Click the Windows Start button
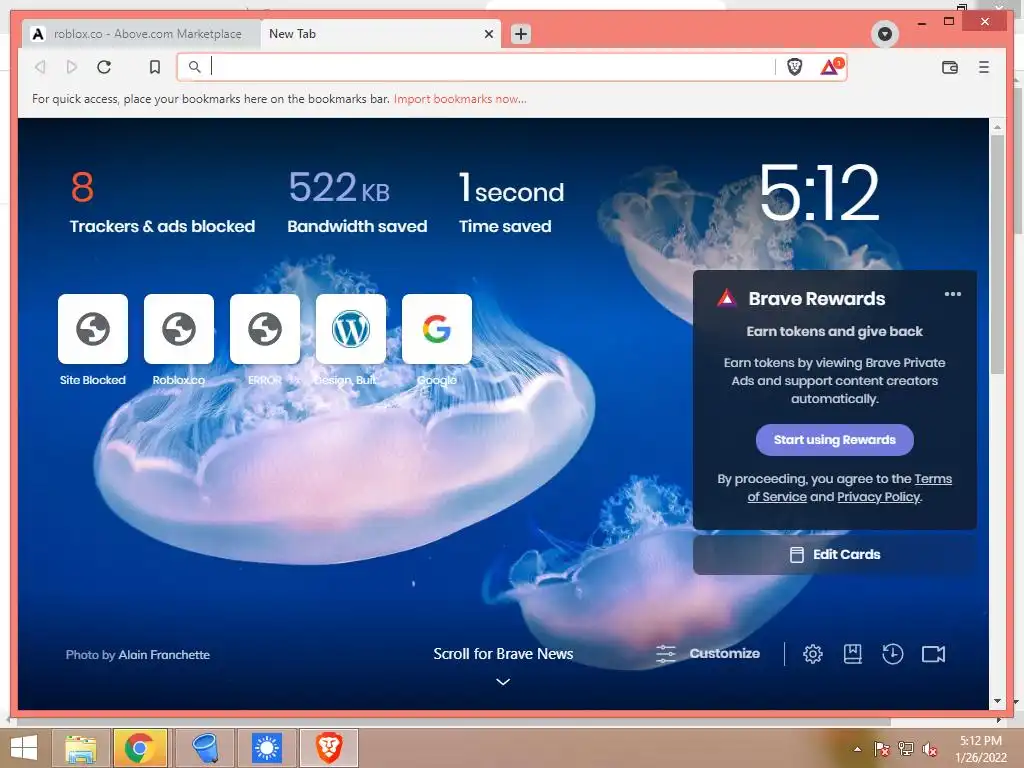Image resolution: width=1024 pixels, height=768 pixels. [x=24, y=748]
